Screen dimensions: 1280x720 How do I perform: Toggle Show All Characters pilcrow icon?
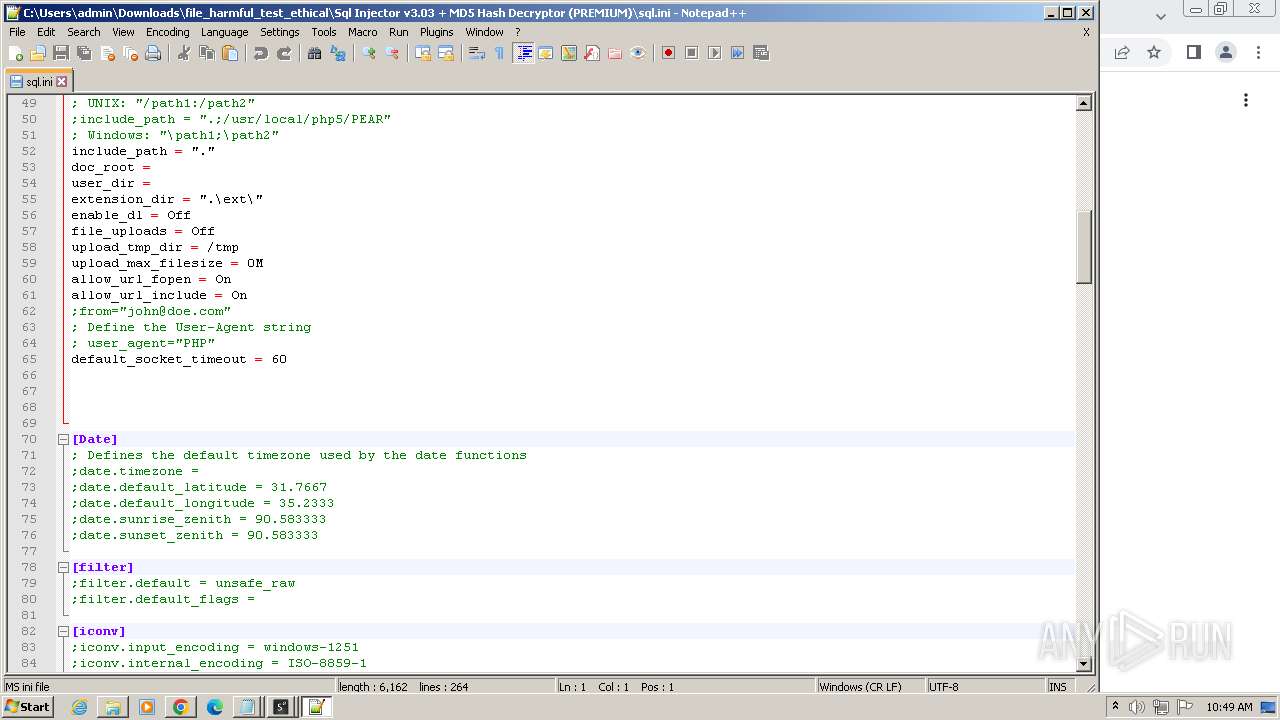(500, 53)
